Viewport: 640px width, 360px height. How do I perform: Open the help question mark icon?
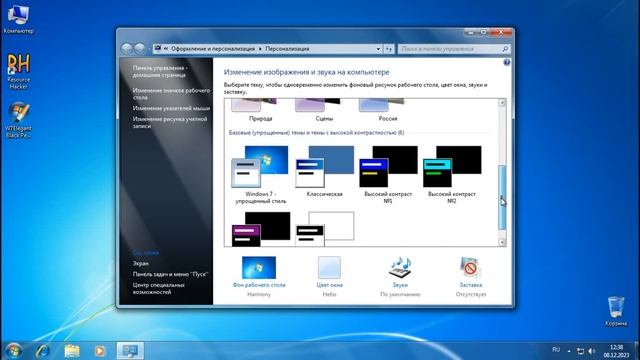click(x=507, y=62)
